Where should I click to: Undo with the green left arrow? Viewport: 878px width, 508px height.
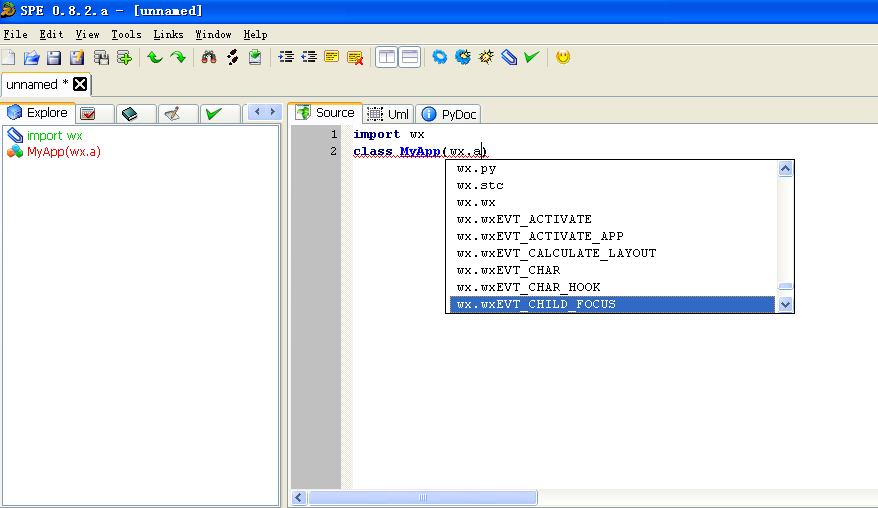tap(155, 57)
